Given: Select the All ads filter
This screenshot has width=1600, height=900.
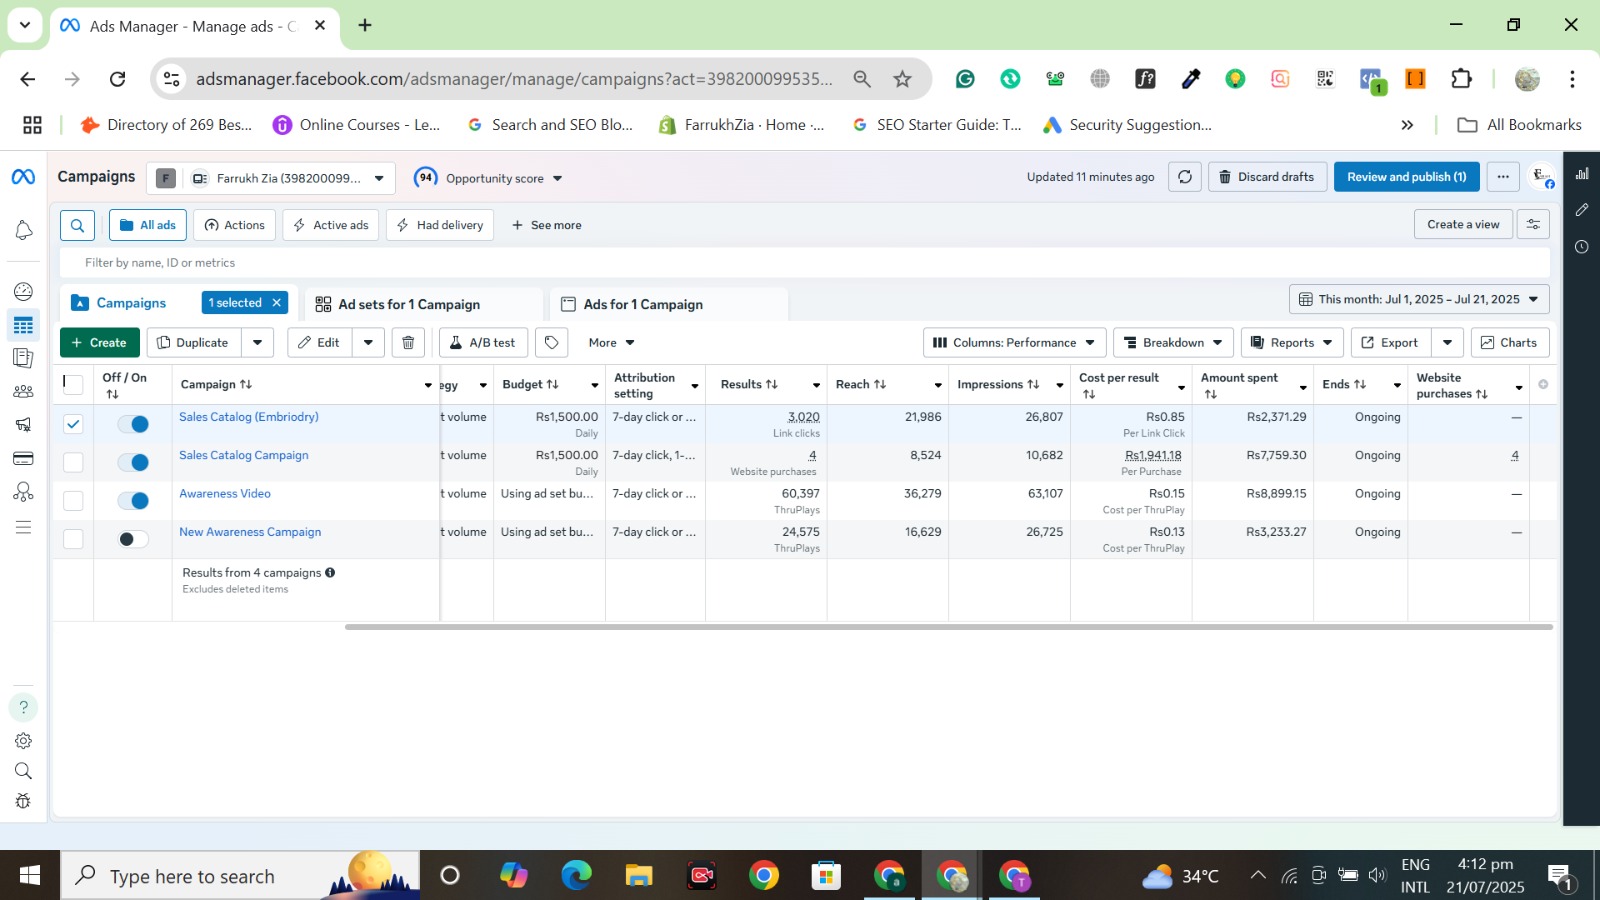Looking at the screenshot, I should coord(148,225).
